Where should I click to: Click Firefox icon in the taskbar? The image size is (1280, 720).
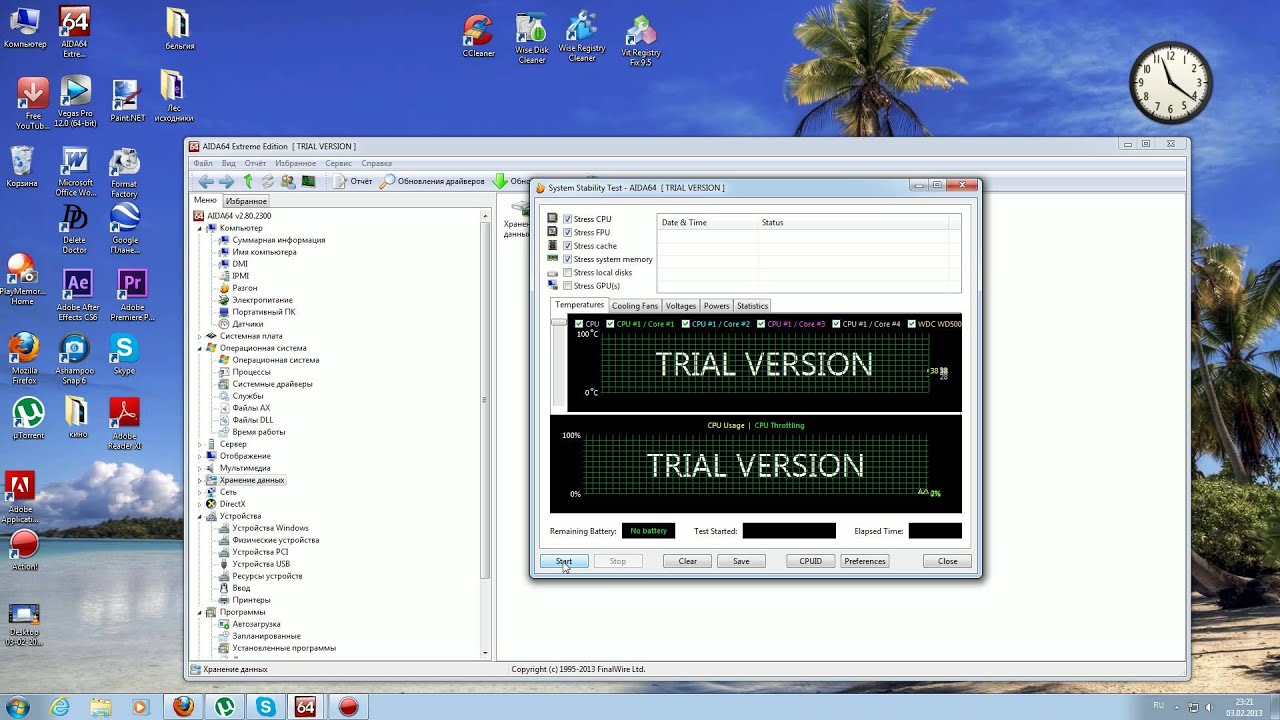point(183,706)
